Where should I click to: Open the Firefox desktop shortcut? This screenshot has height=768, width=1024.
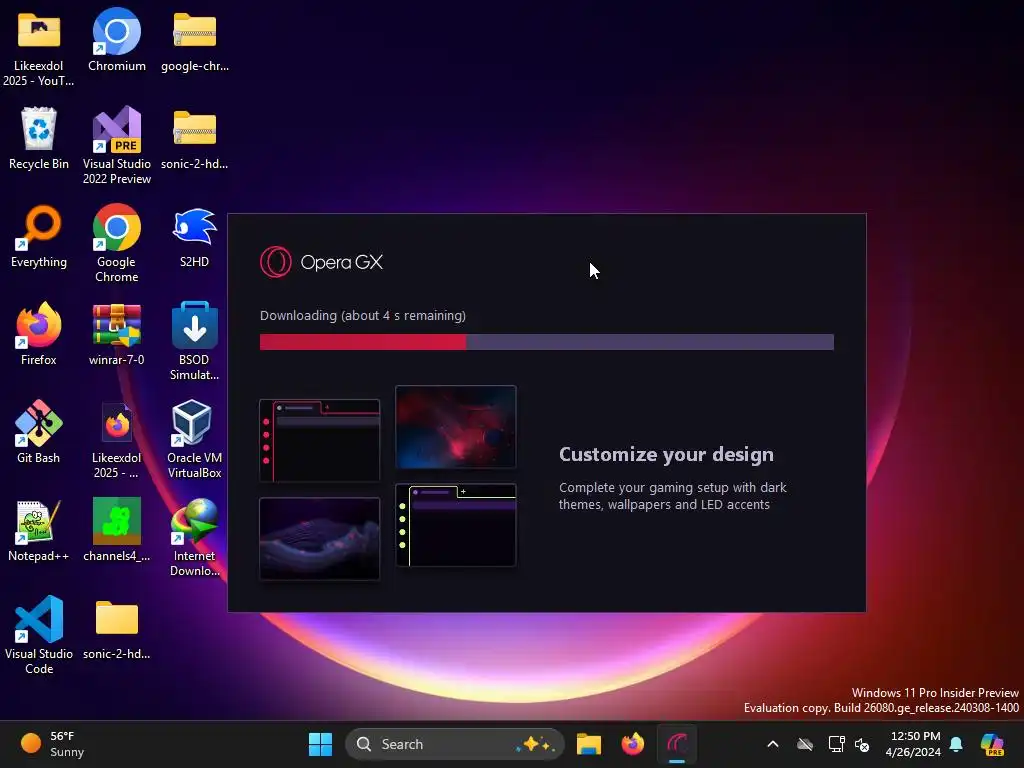click(39, 334)
